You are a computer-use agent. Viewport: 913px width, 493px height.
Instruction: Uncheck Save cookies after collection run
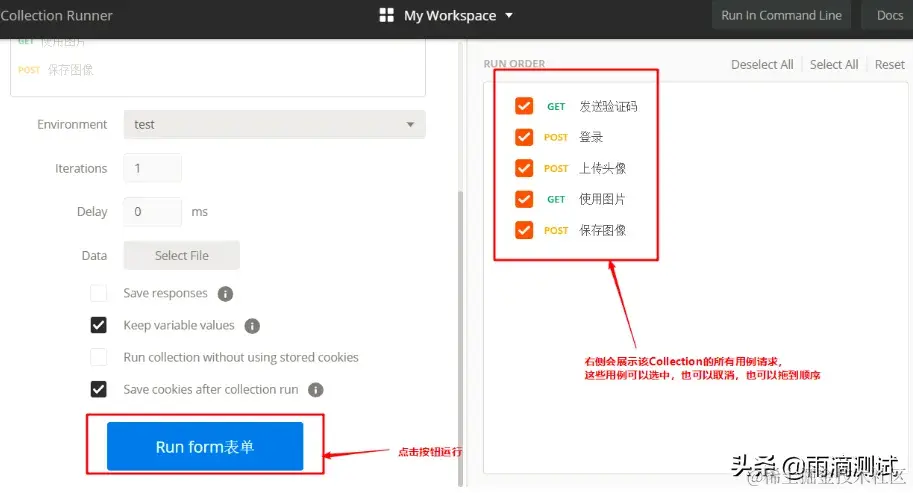coord(98,389)
